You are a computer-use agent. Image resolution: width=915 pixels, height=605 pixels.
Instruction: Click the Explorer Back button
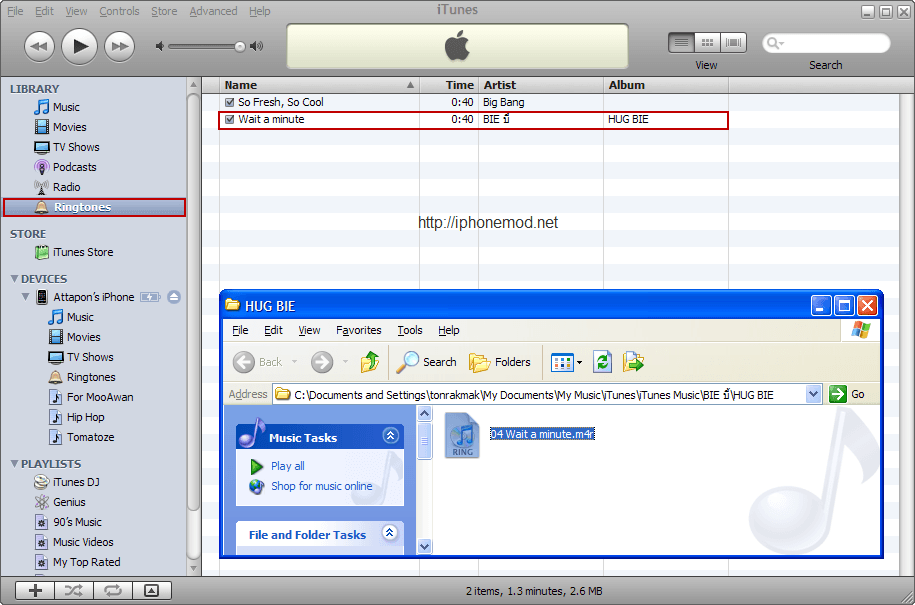(x=257, y=362)
